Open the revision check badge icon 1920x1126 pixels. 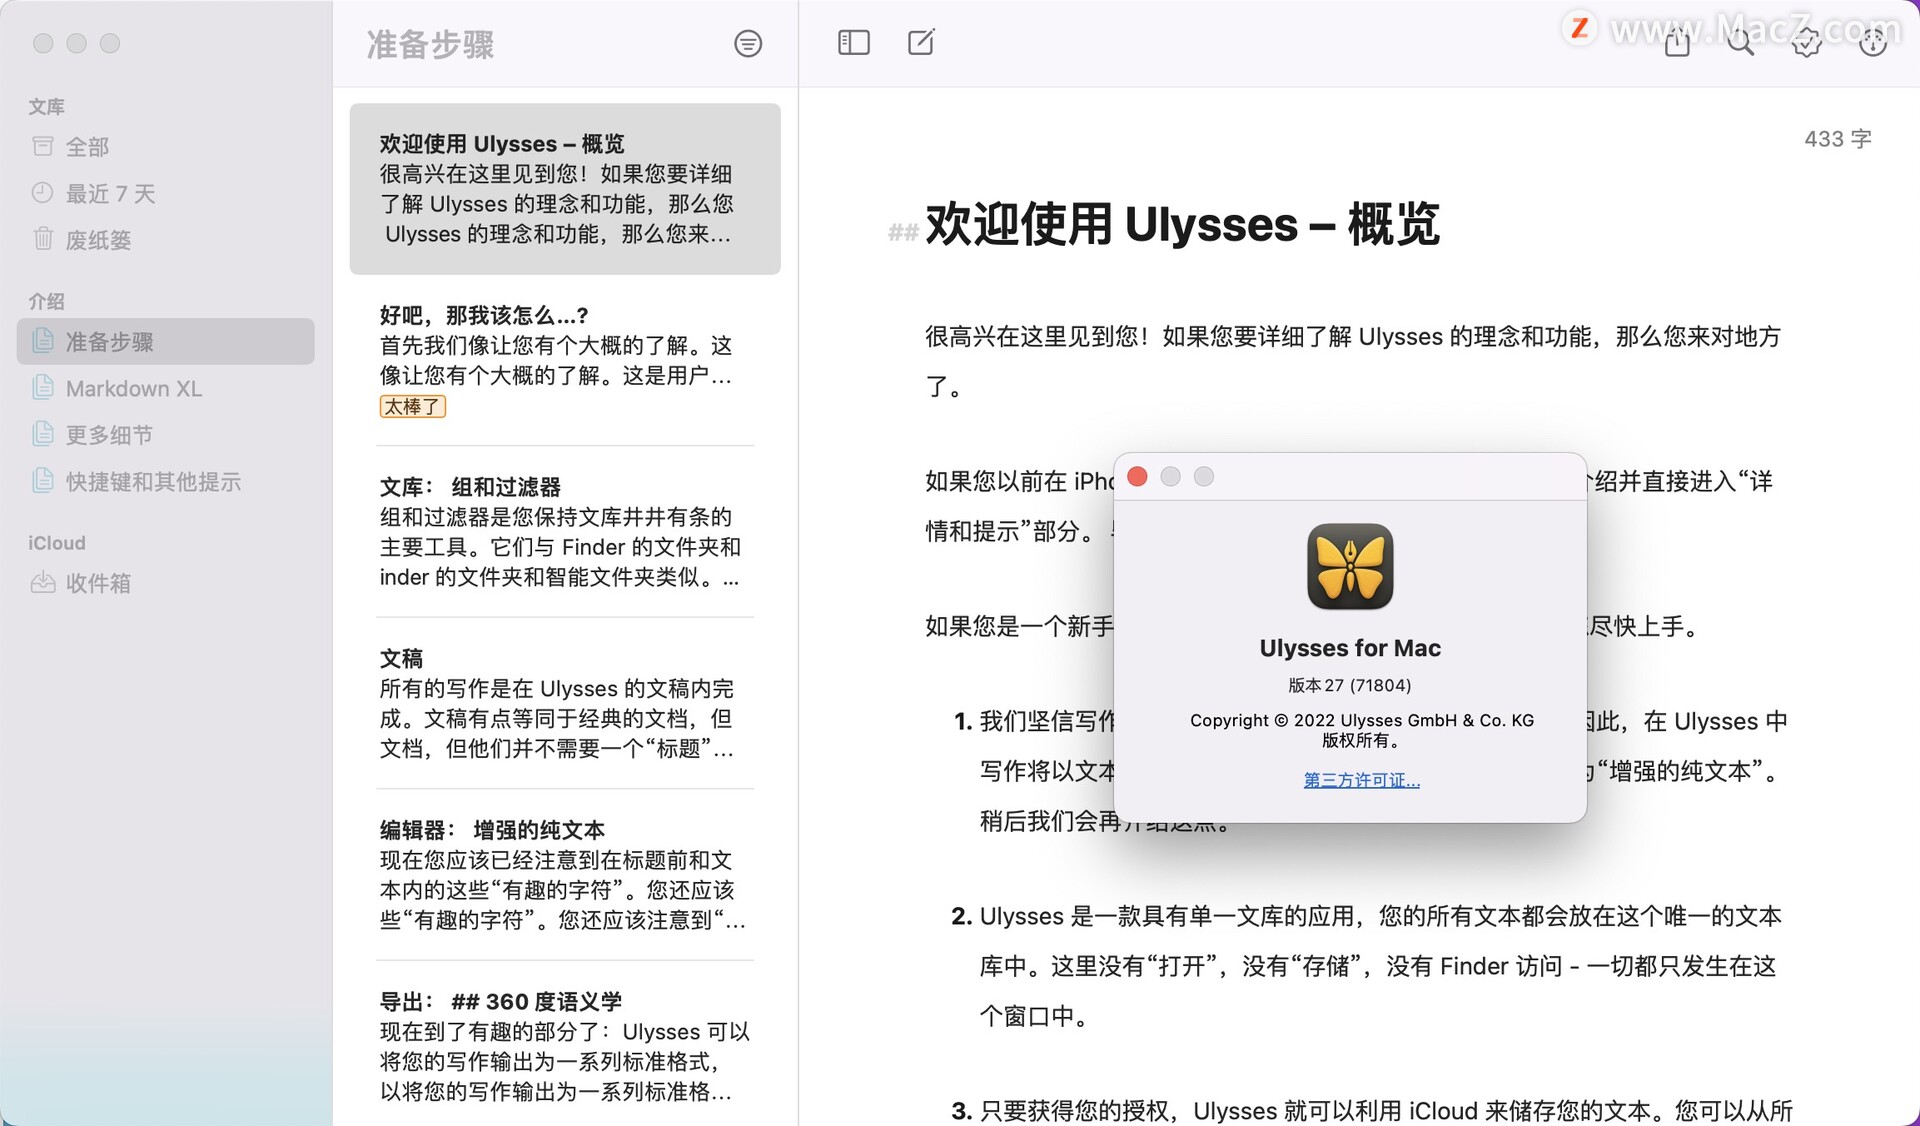point(1806,42)
